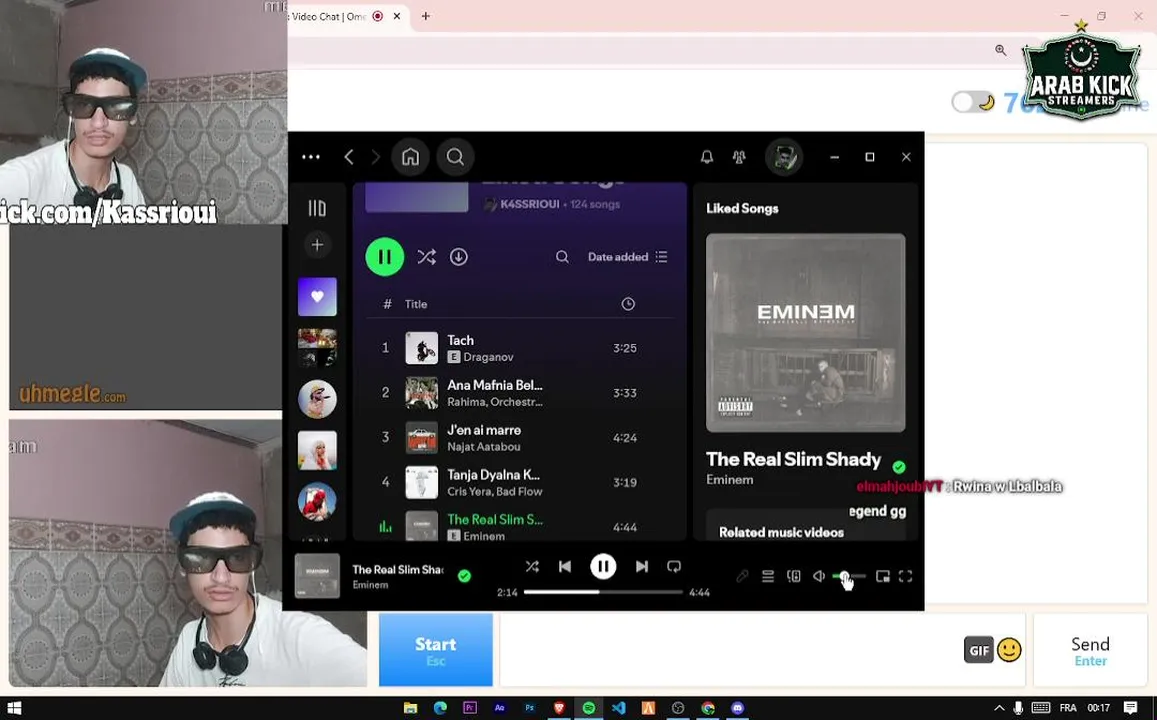Open Spotify search
1157x720 pixels.
(455, 157)
